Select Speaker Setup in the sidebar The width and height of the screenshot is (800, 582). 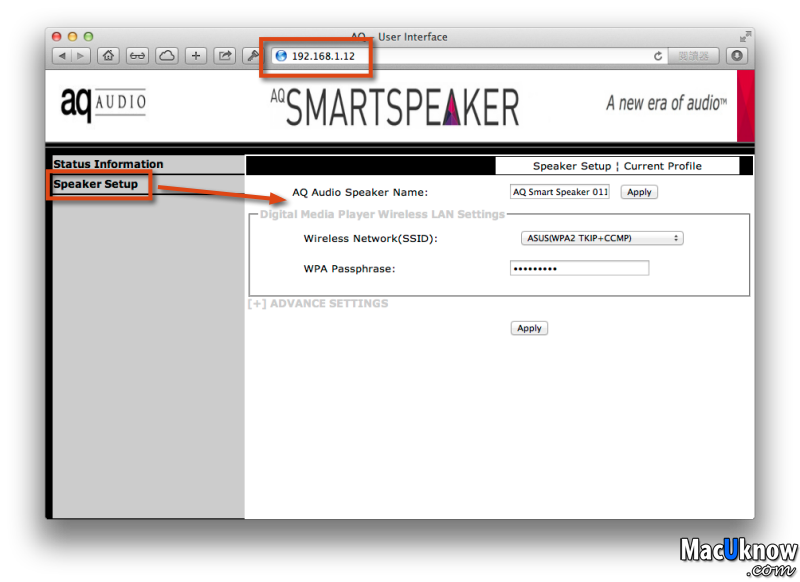point(96,184)
